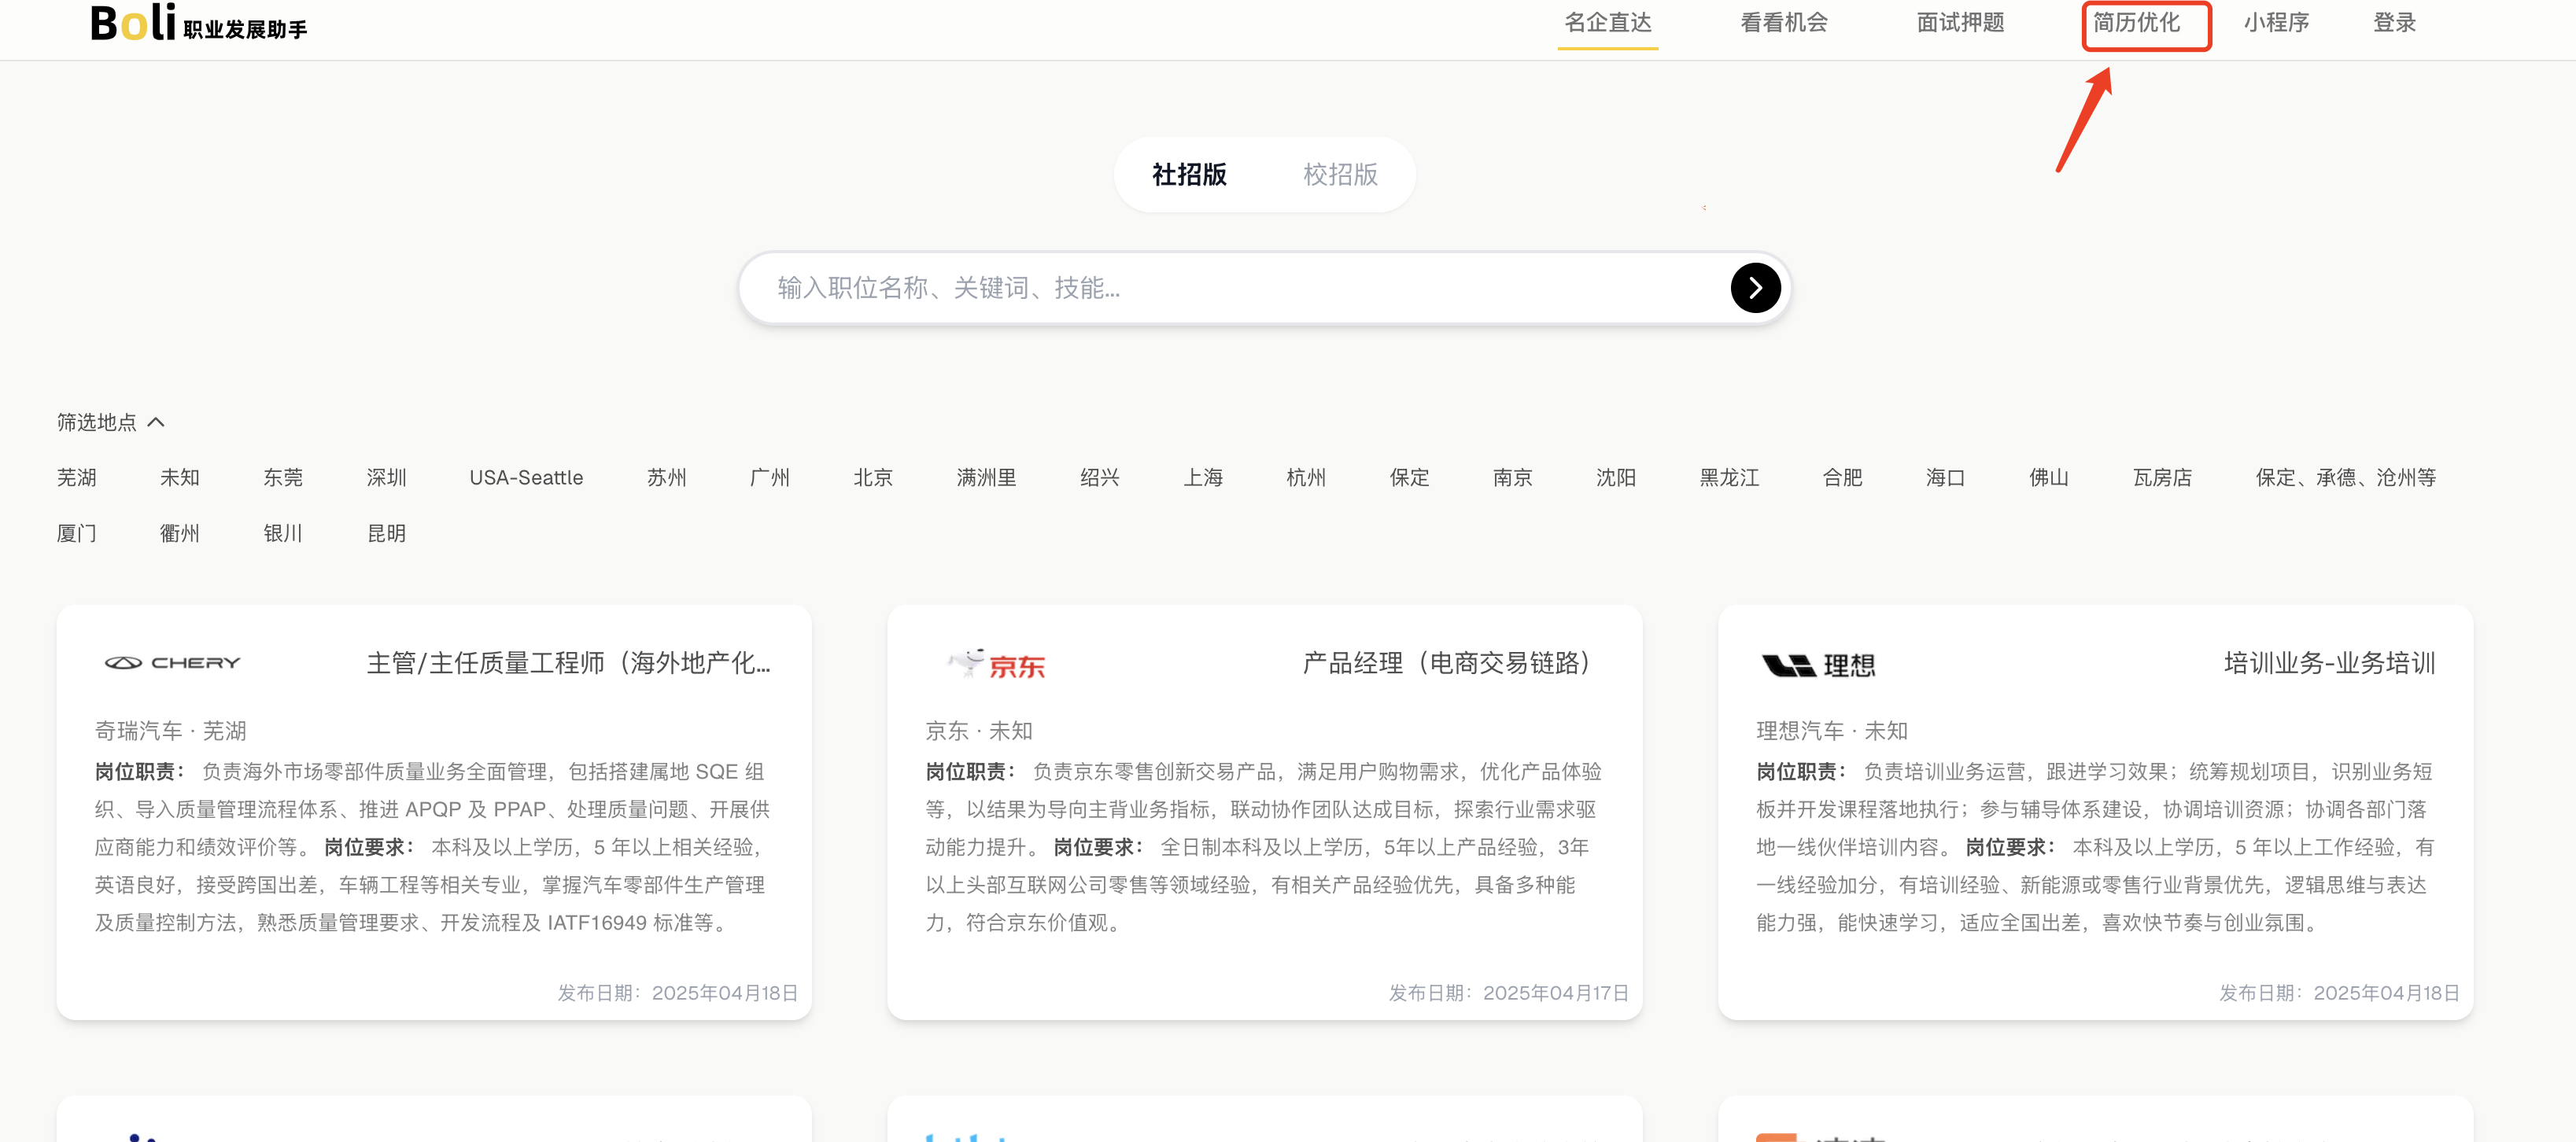This screenshot has width=2576, height=1142.
Task: Select the 上海 location filter
Action: pyautogui.click(x=1203, y=478)
